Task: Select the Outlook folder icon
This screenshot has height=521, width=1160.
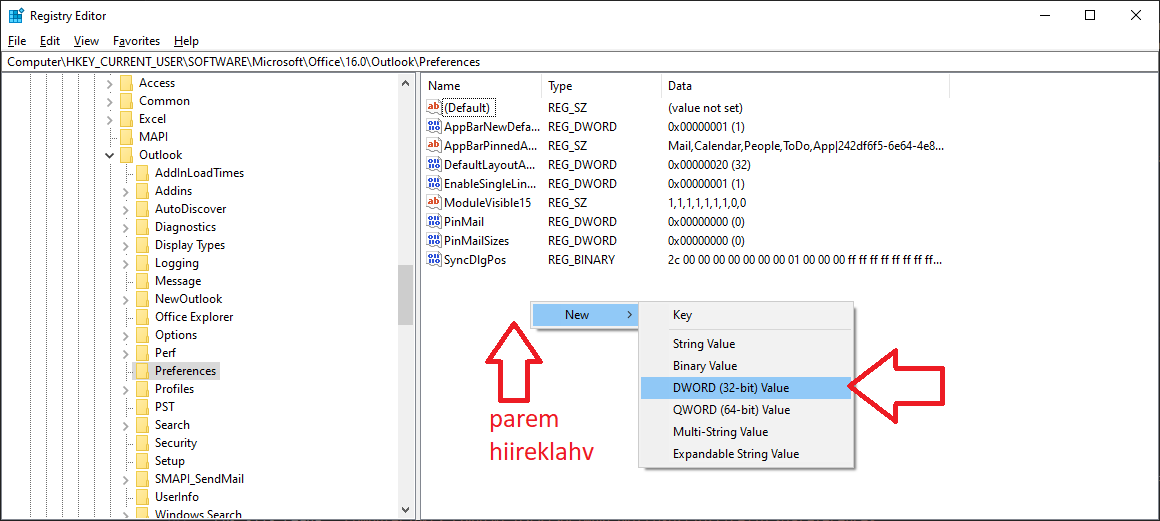Action: click(x=127, y=155)
